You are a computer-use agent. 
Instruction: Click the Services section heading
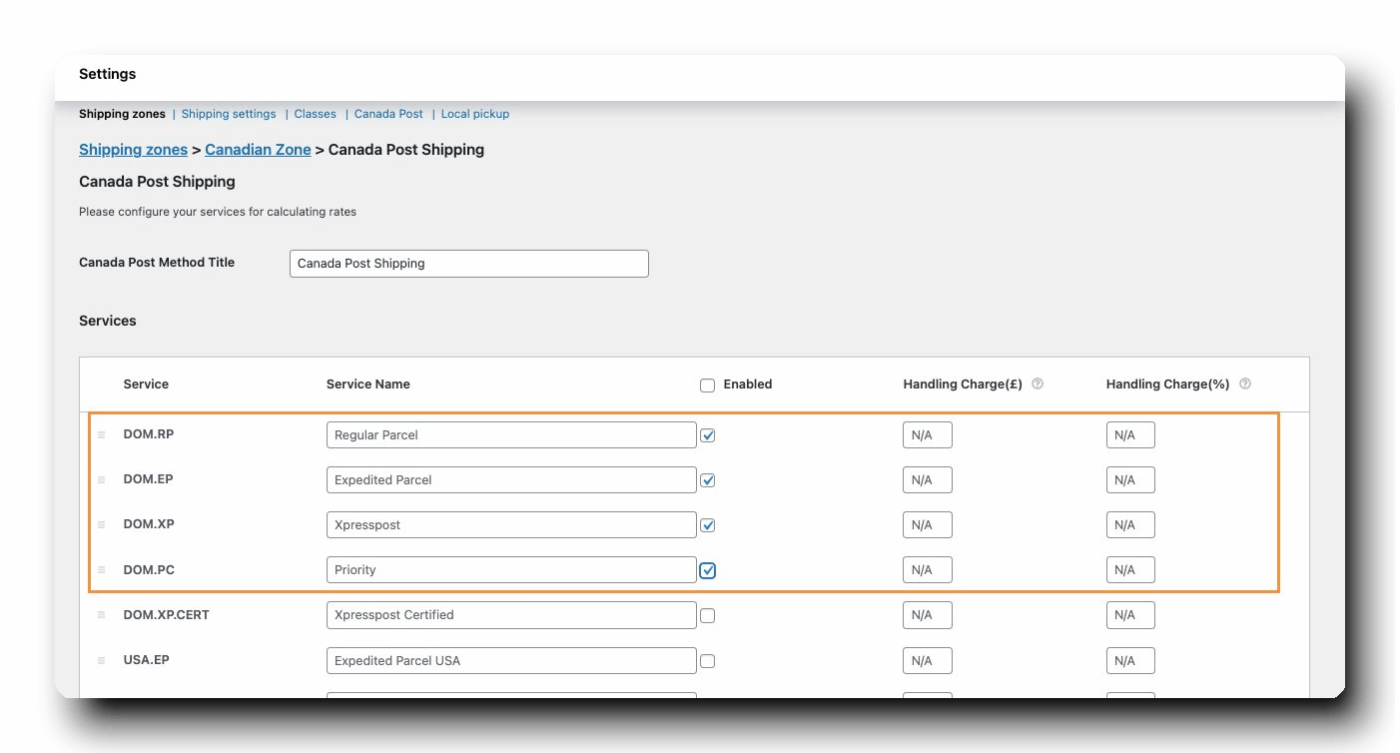pyautogui.click(x=108, y=321)
